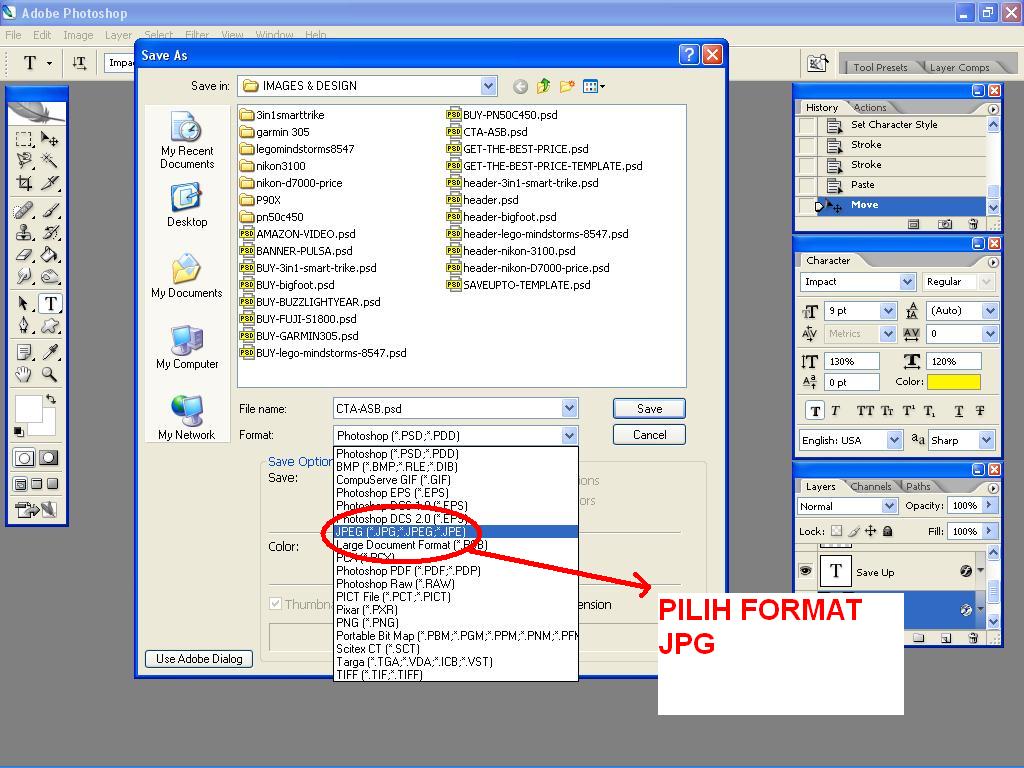Select the Horizontal Type tool in toolbox
This screenshot has height=768, width=1024.
[x=50, y=303]
